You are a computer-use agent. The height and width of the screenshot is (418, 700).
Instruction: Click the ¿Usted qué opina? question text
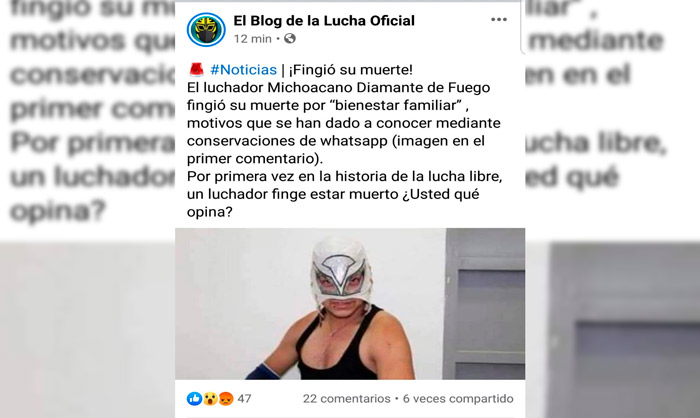(x=333, y=203)
